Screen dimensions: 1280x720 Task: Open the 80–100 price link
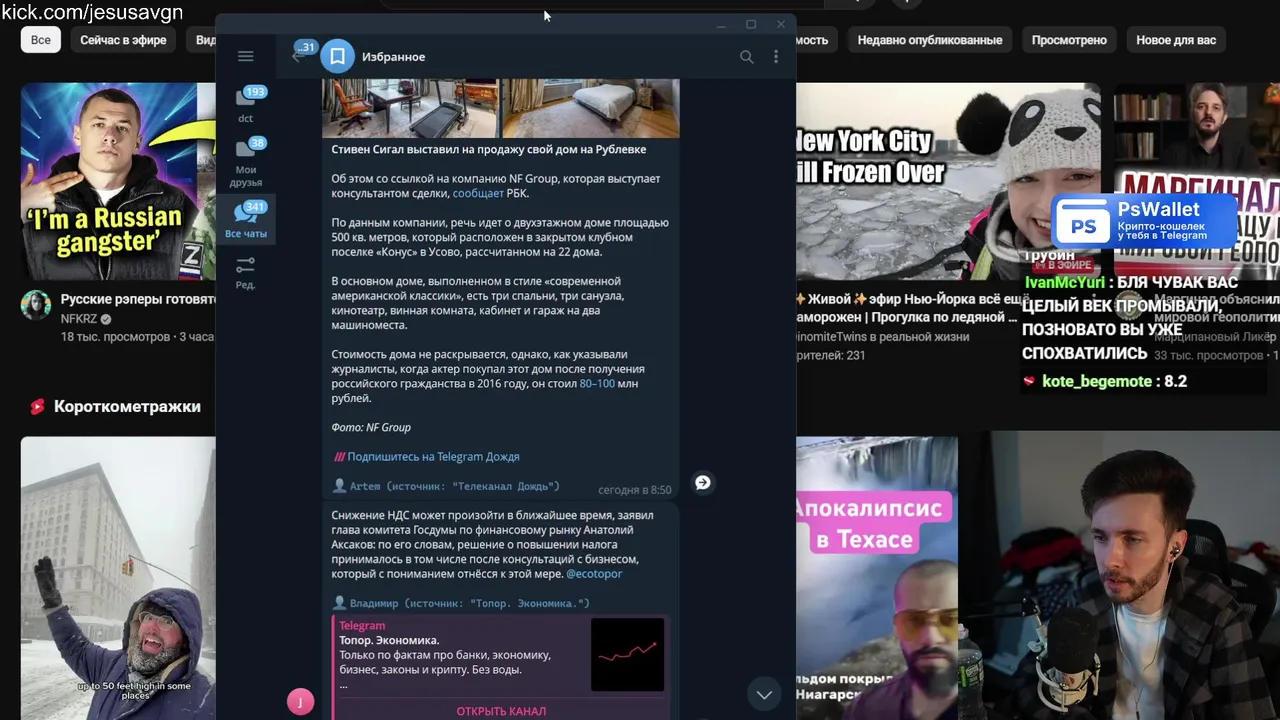(x=597, y=384)
